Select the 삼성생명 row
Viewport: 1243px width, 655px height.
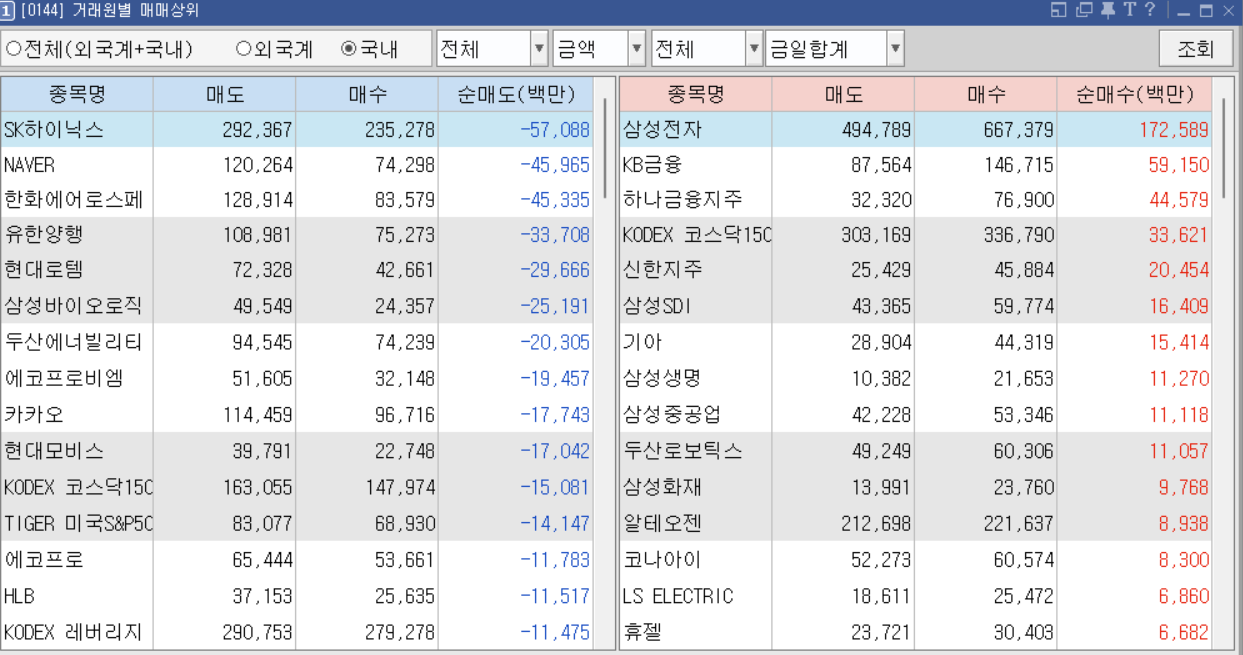click(915, 379)
